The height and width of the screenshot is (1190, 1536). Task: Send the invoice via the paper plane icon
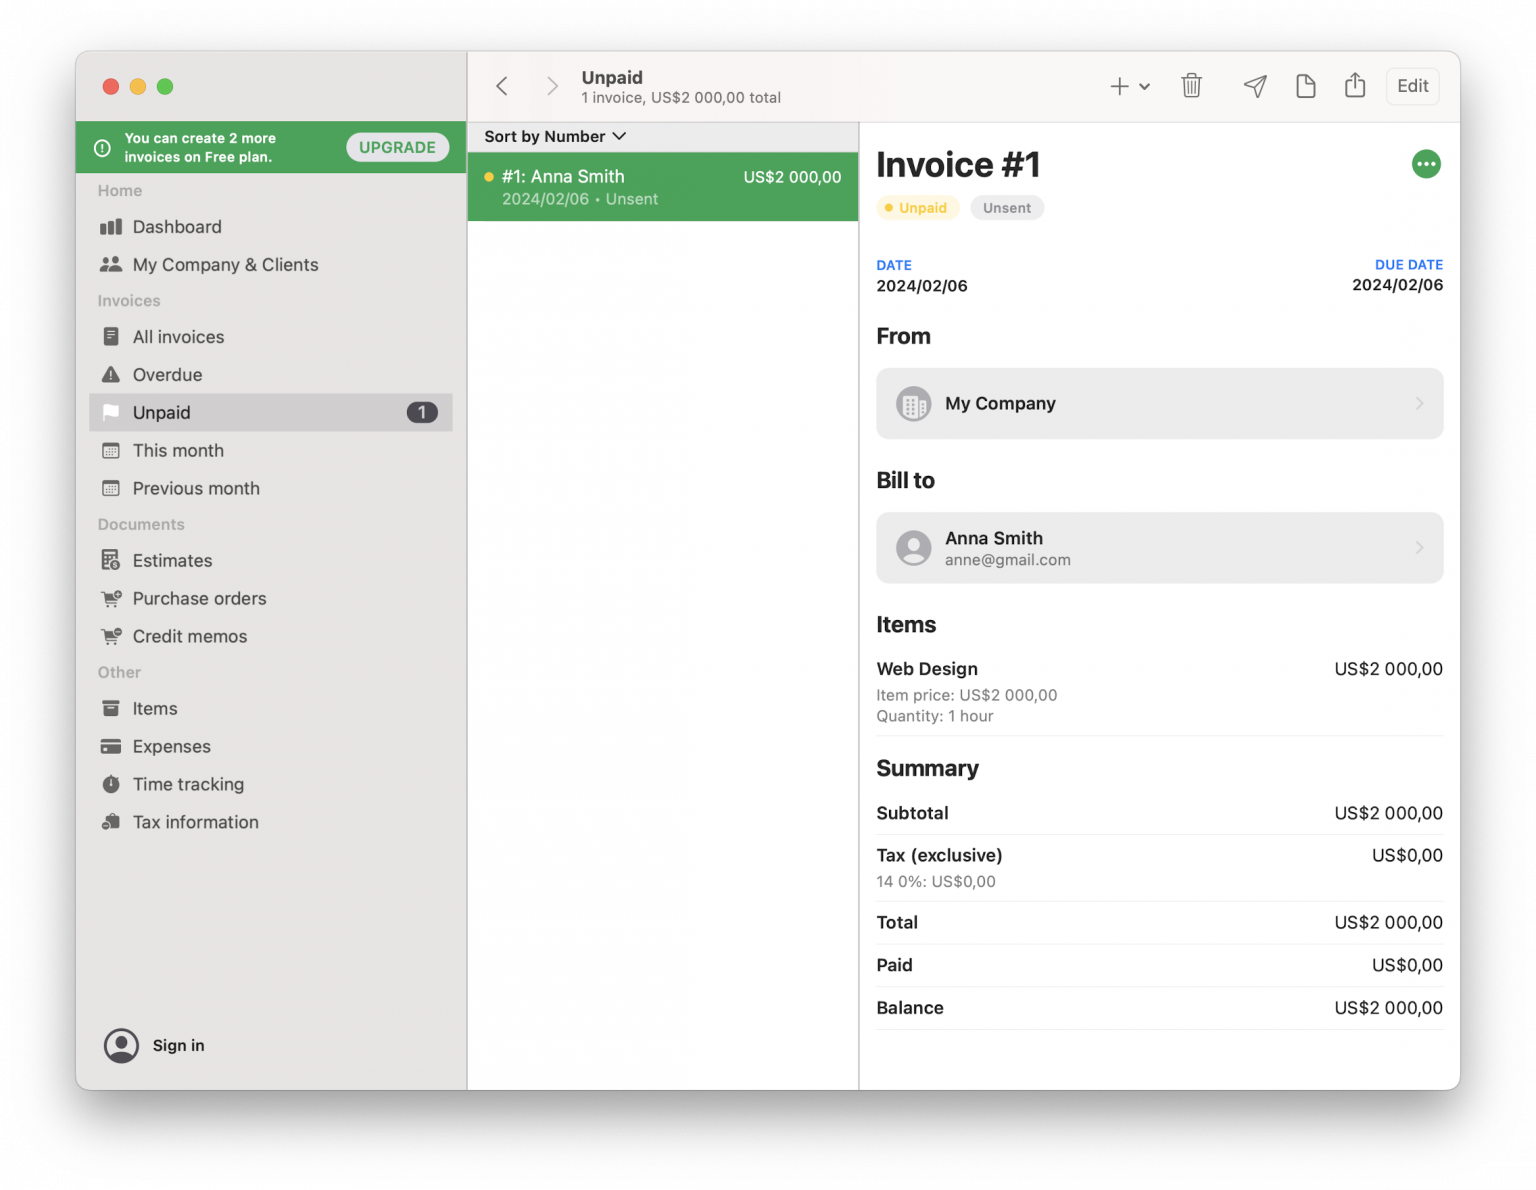(x=1254, y=86)
